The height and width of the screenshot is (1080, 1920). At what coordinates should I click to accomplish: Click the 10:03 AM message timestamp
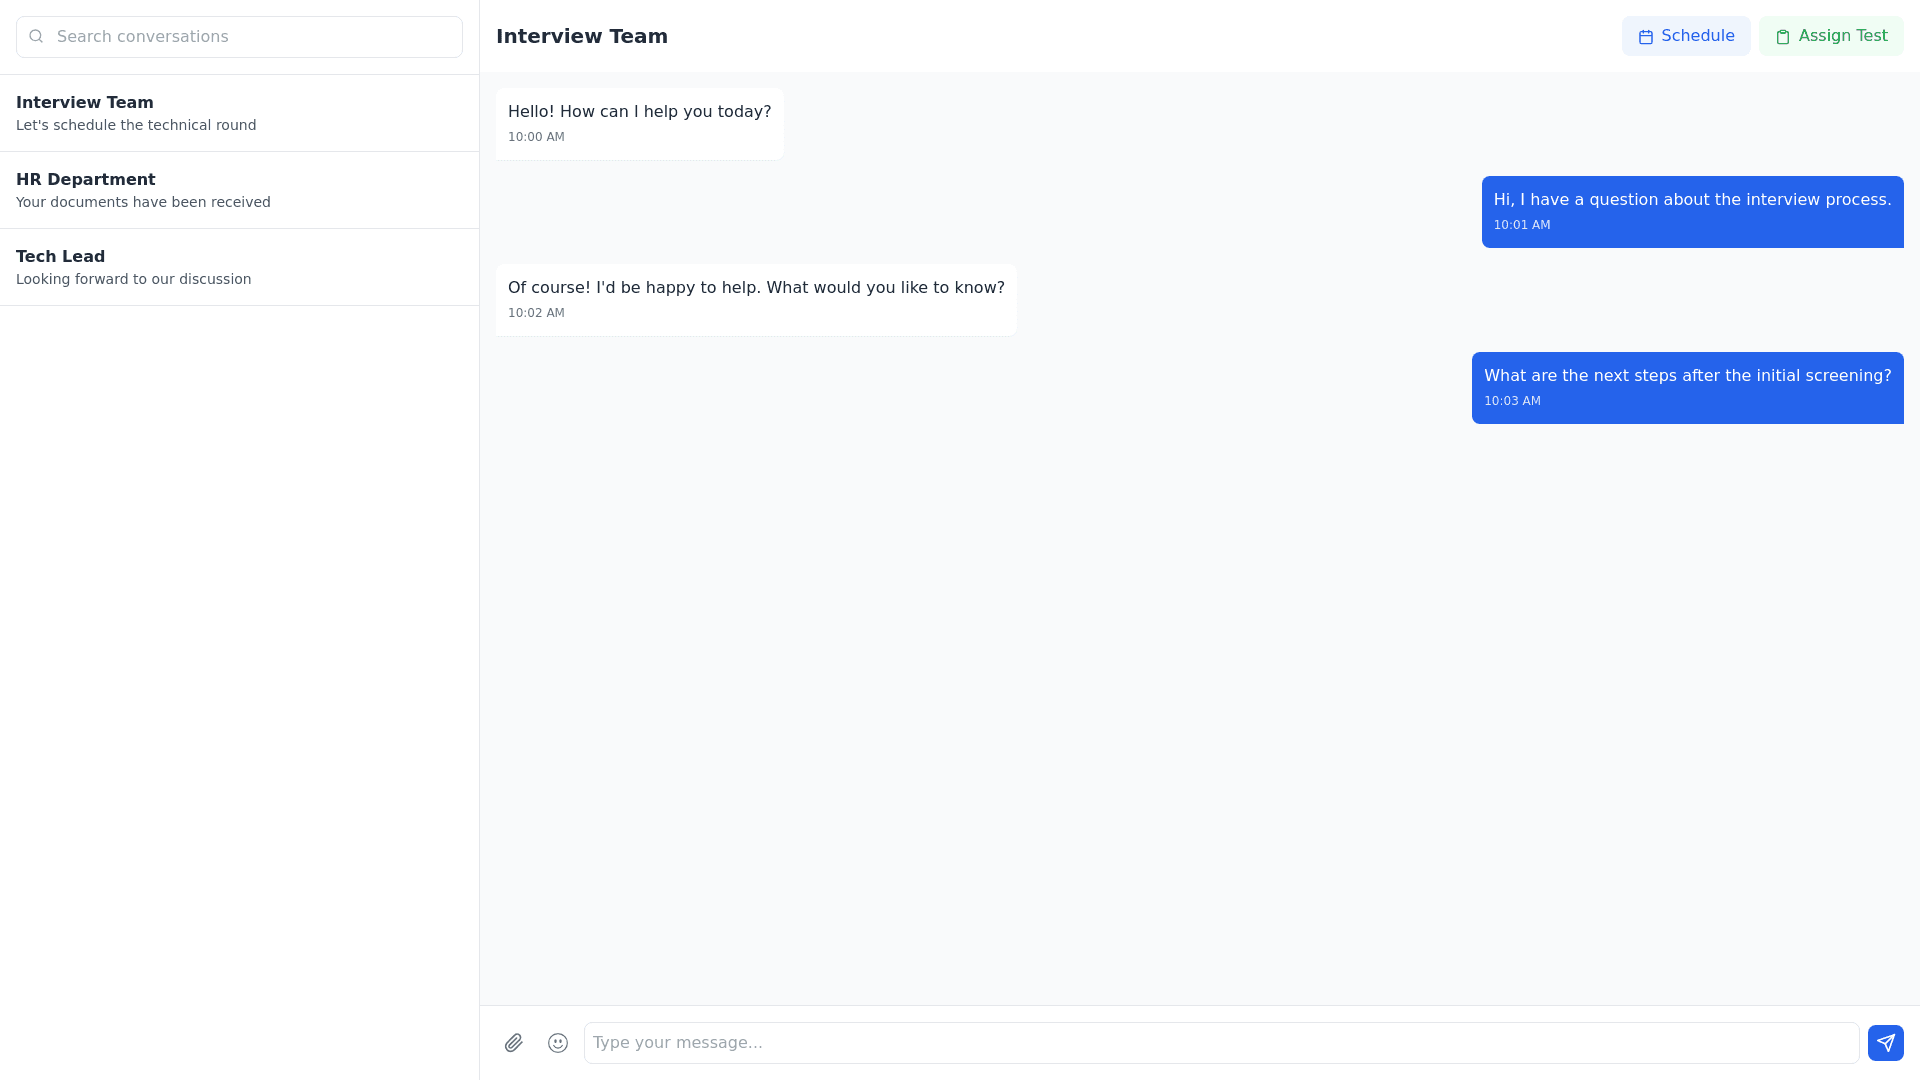click(1512, 401)
